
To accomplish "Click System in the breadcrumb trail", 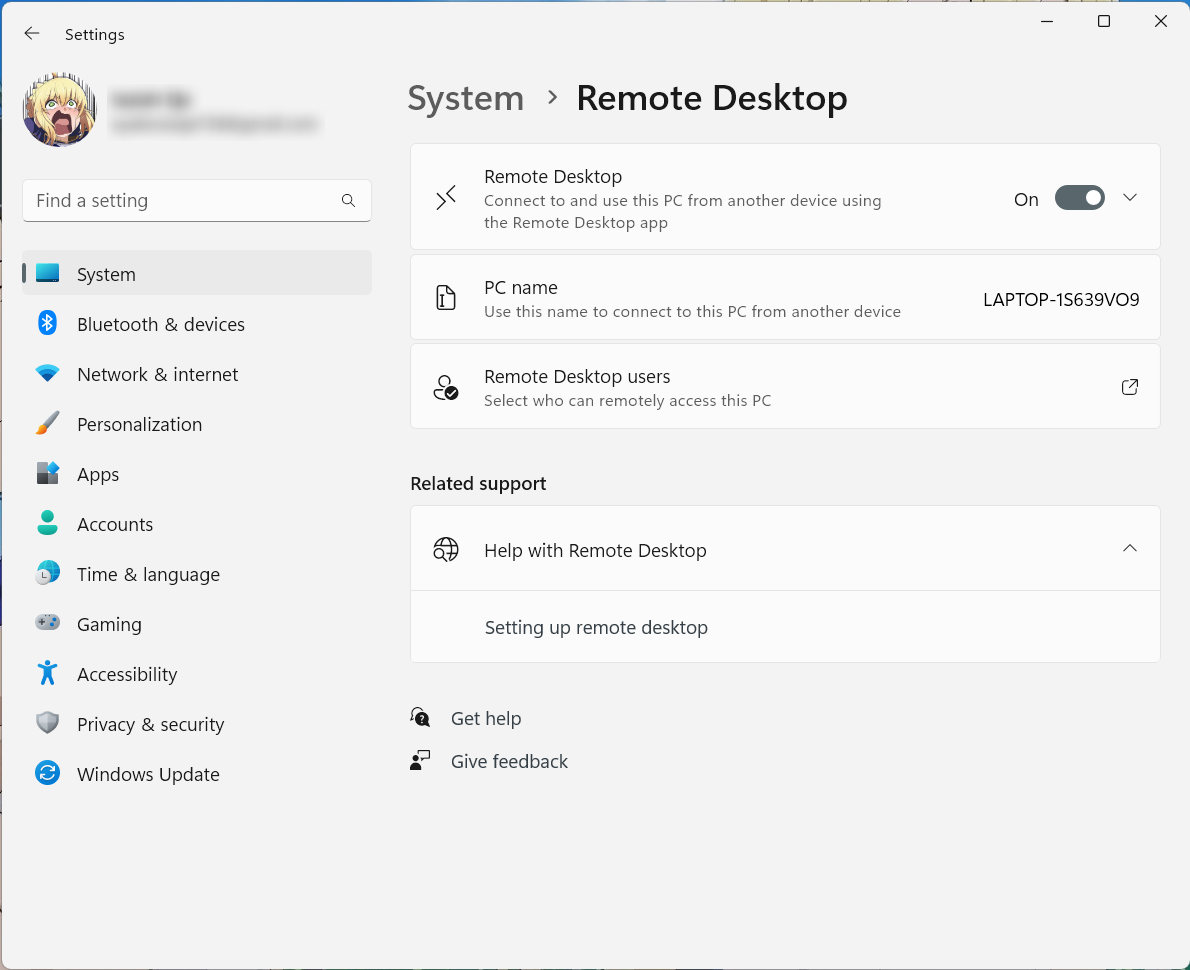I will pyautogui.click(x=465, y=98).
